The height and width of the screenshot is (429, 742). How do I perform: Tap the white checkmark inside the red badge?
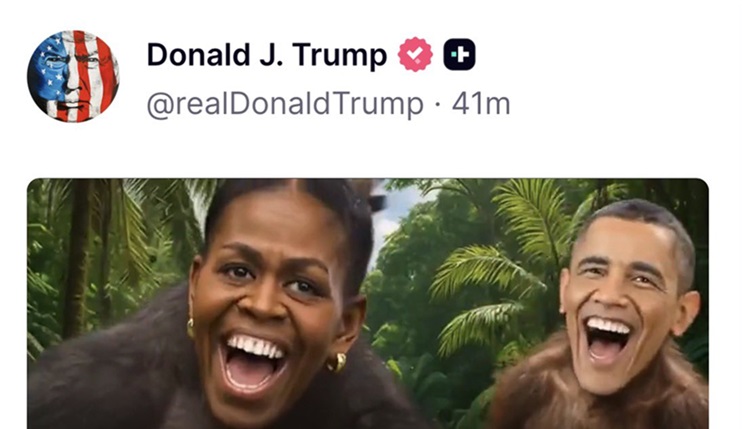pos(415,55)
